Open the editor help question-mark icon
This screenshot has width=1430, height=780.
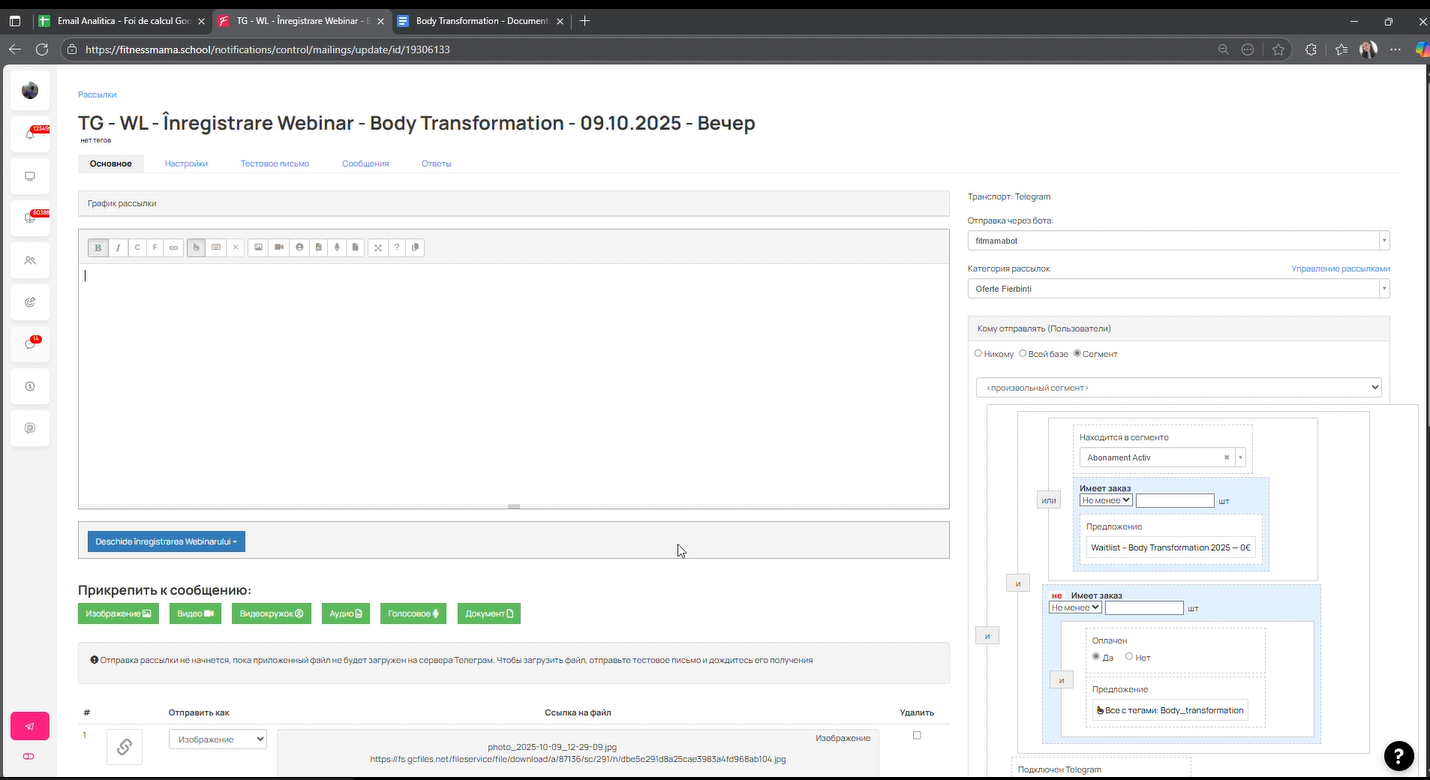coord(397,247)
